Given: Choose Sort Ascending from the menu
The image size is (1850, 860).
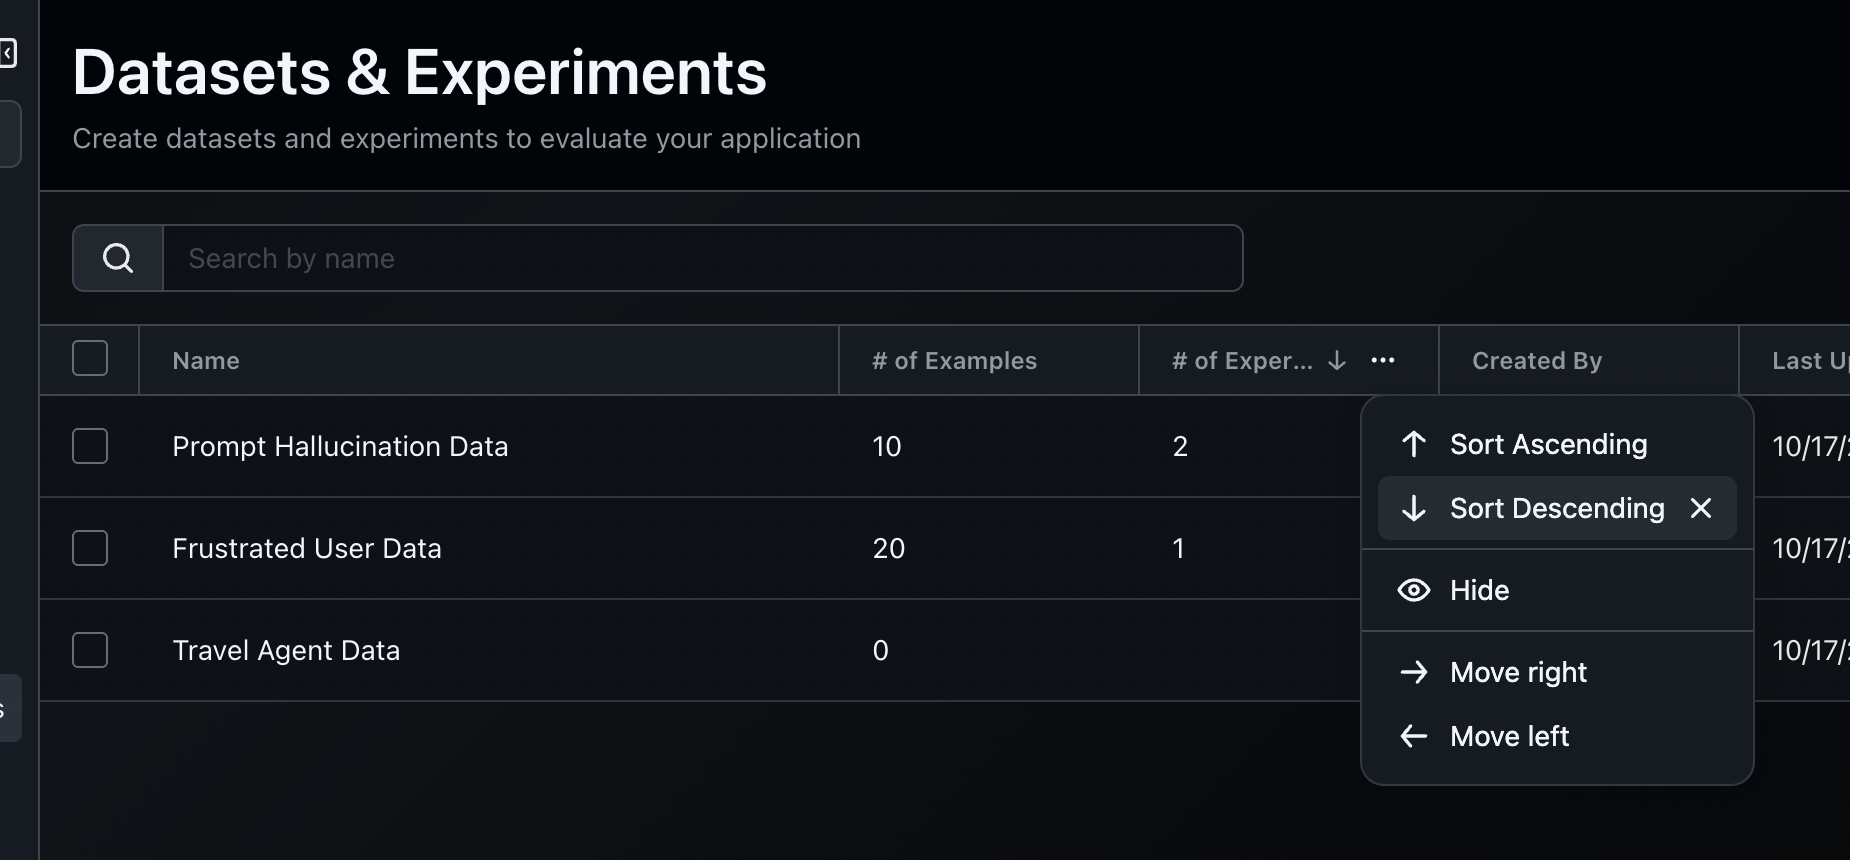Looking at the screenshot, I should point(1548,444).
